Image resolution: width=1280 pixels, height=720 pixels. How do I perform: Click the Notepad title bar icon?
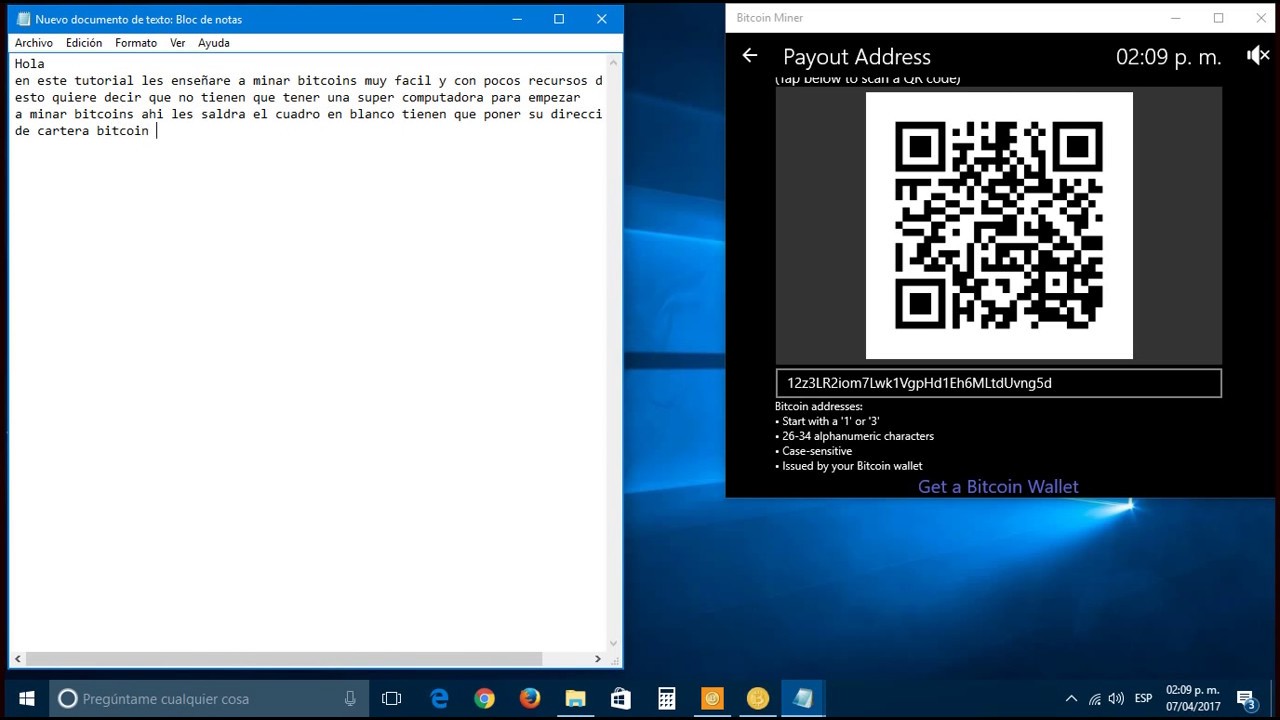click(24, 19)
